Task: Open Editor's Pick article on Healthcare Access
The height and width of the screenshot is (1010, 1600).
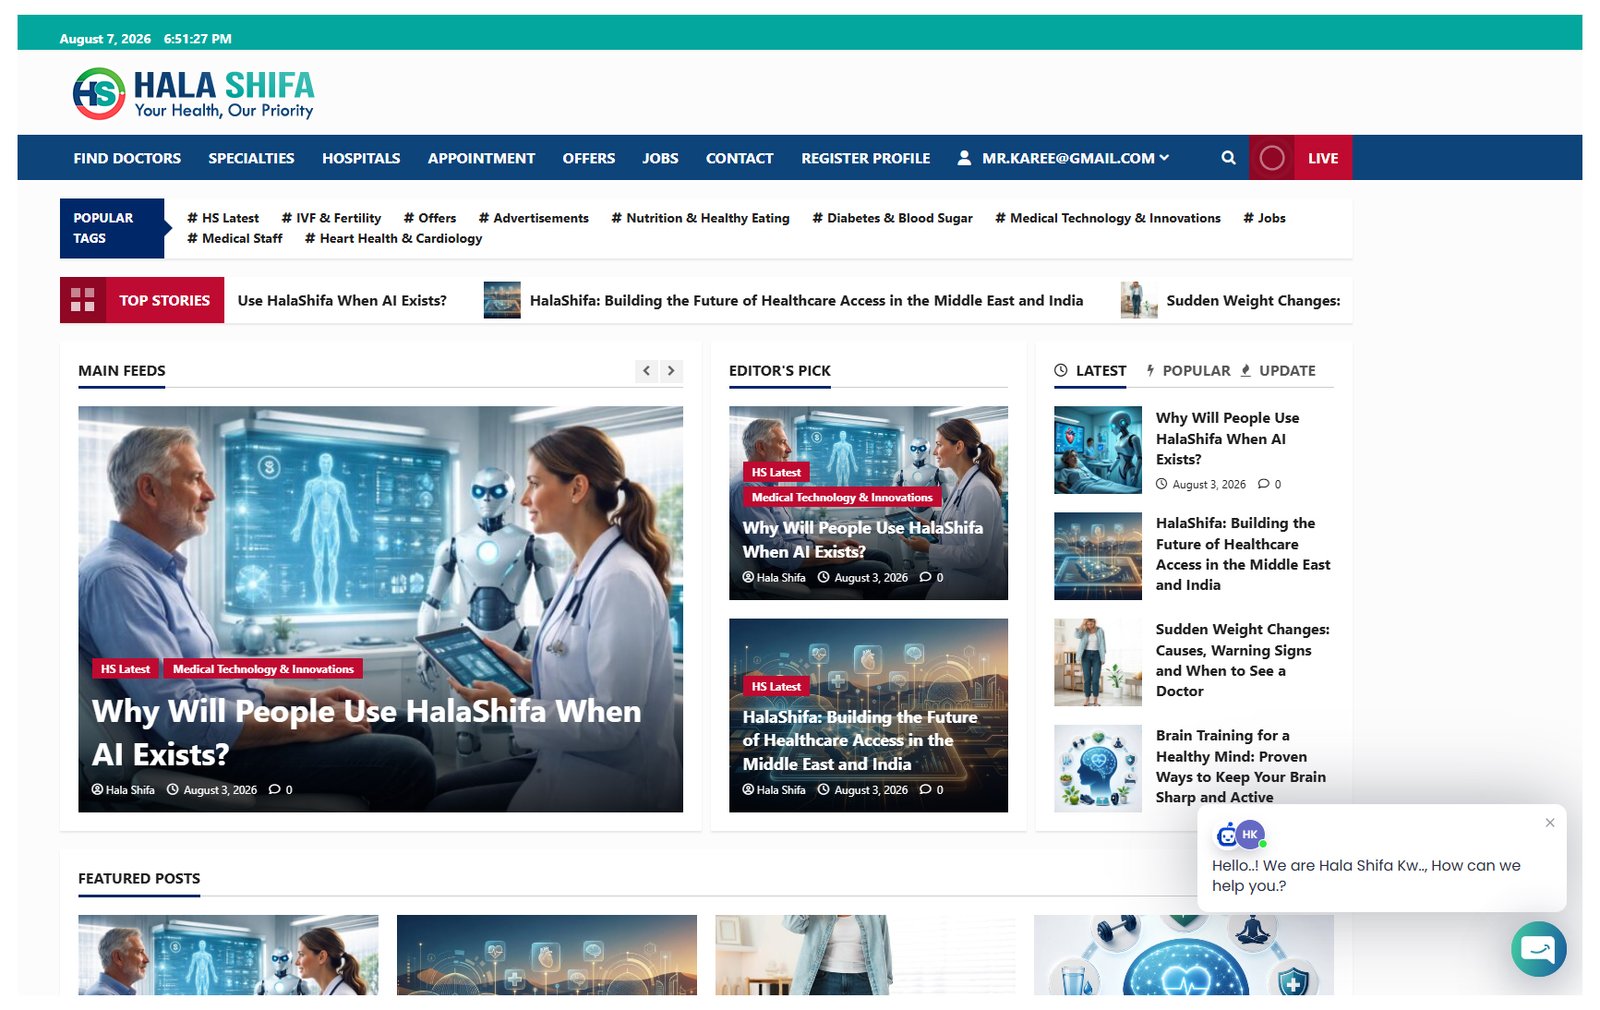Action: (x=859, y=740)
